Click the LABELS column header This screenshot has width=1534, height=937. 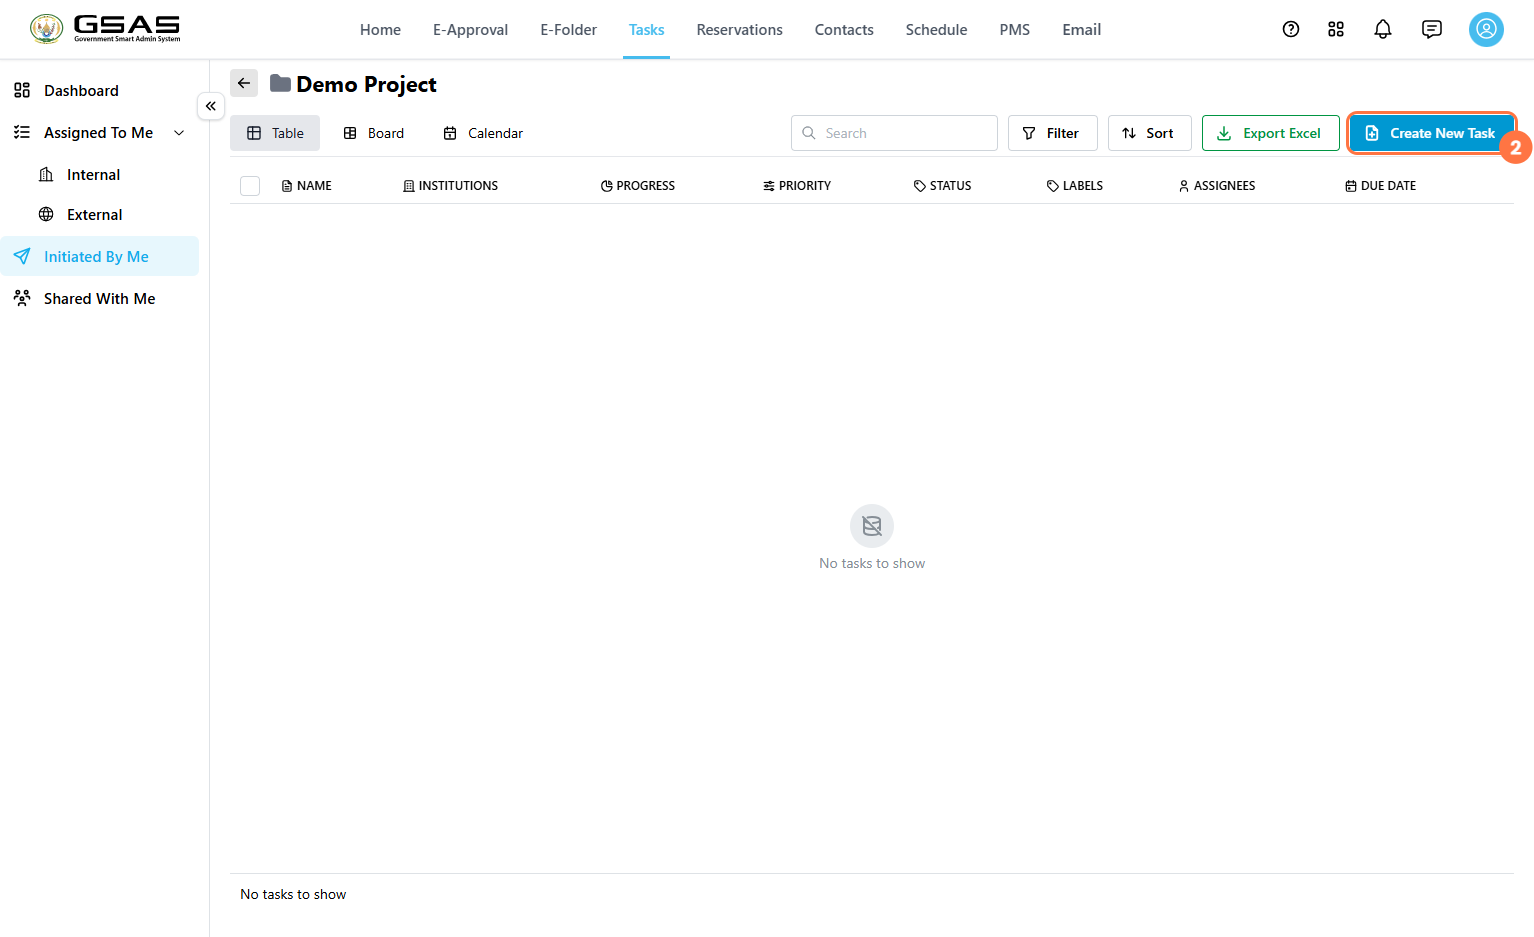click(x=1075, y=186)
